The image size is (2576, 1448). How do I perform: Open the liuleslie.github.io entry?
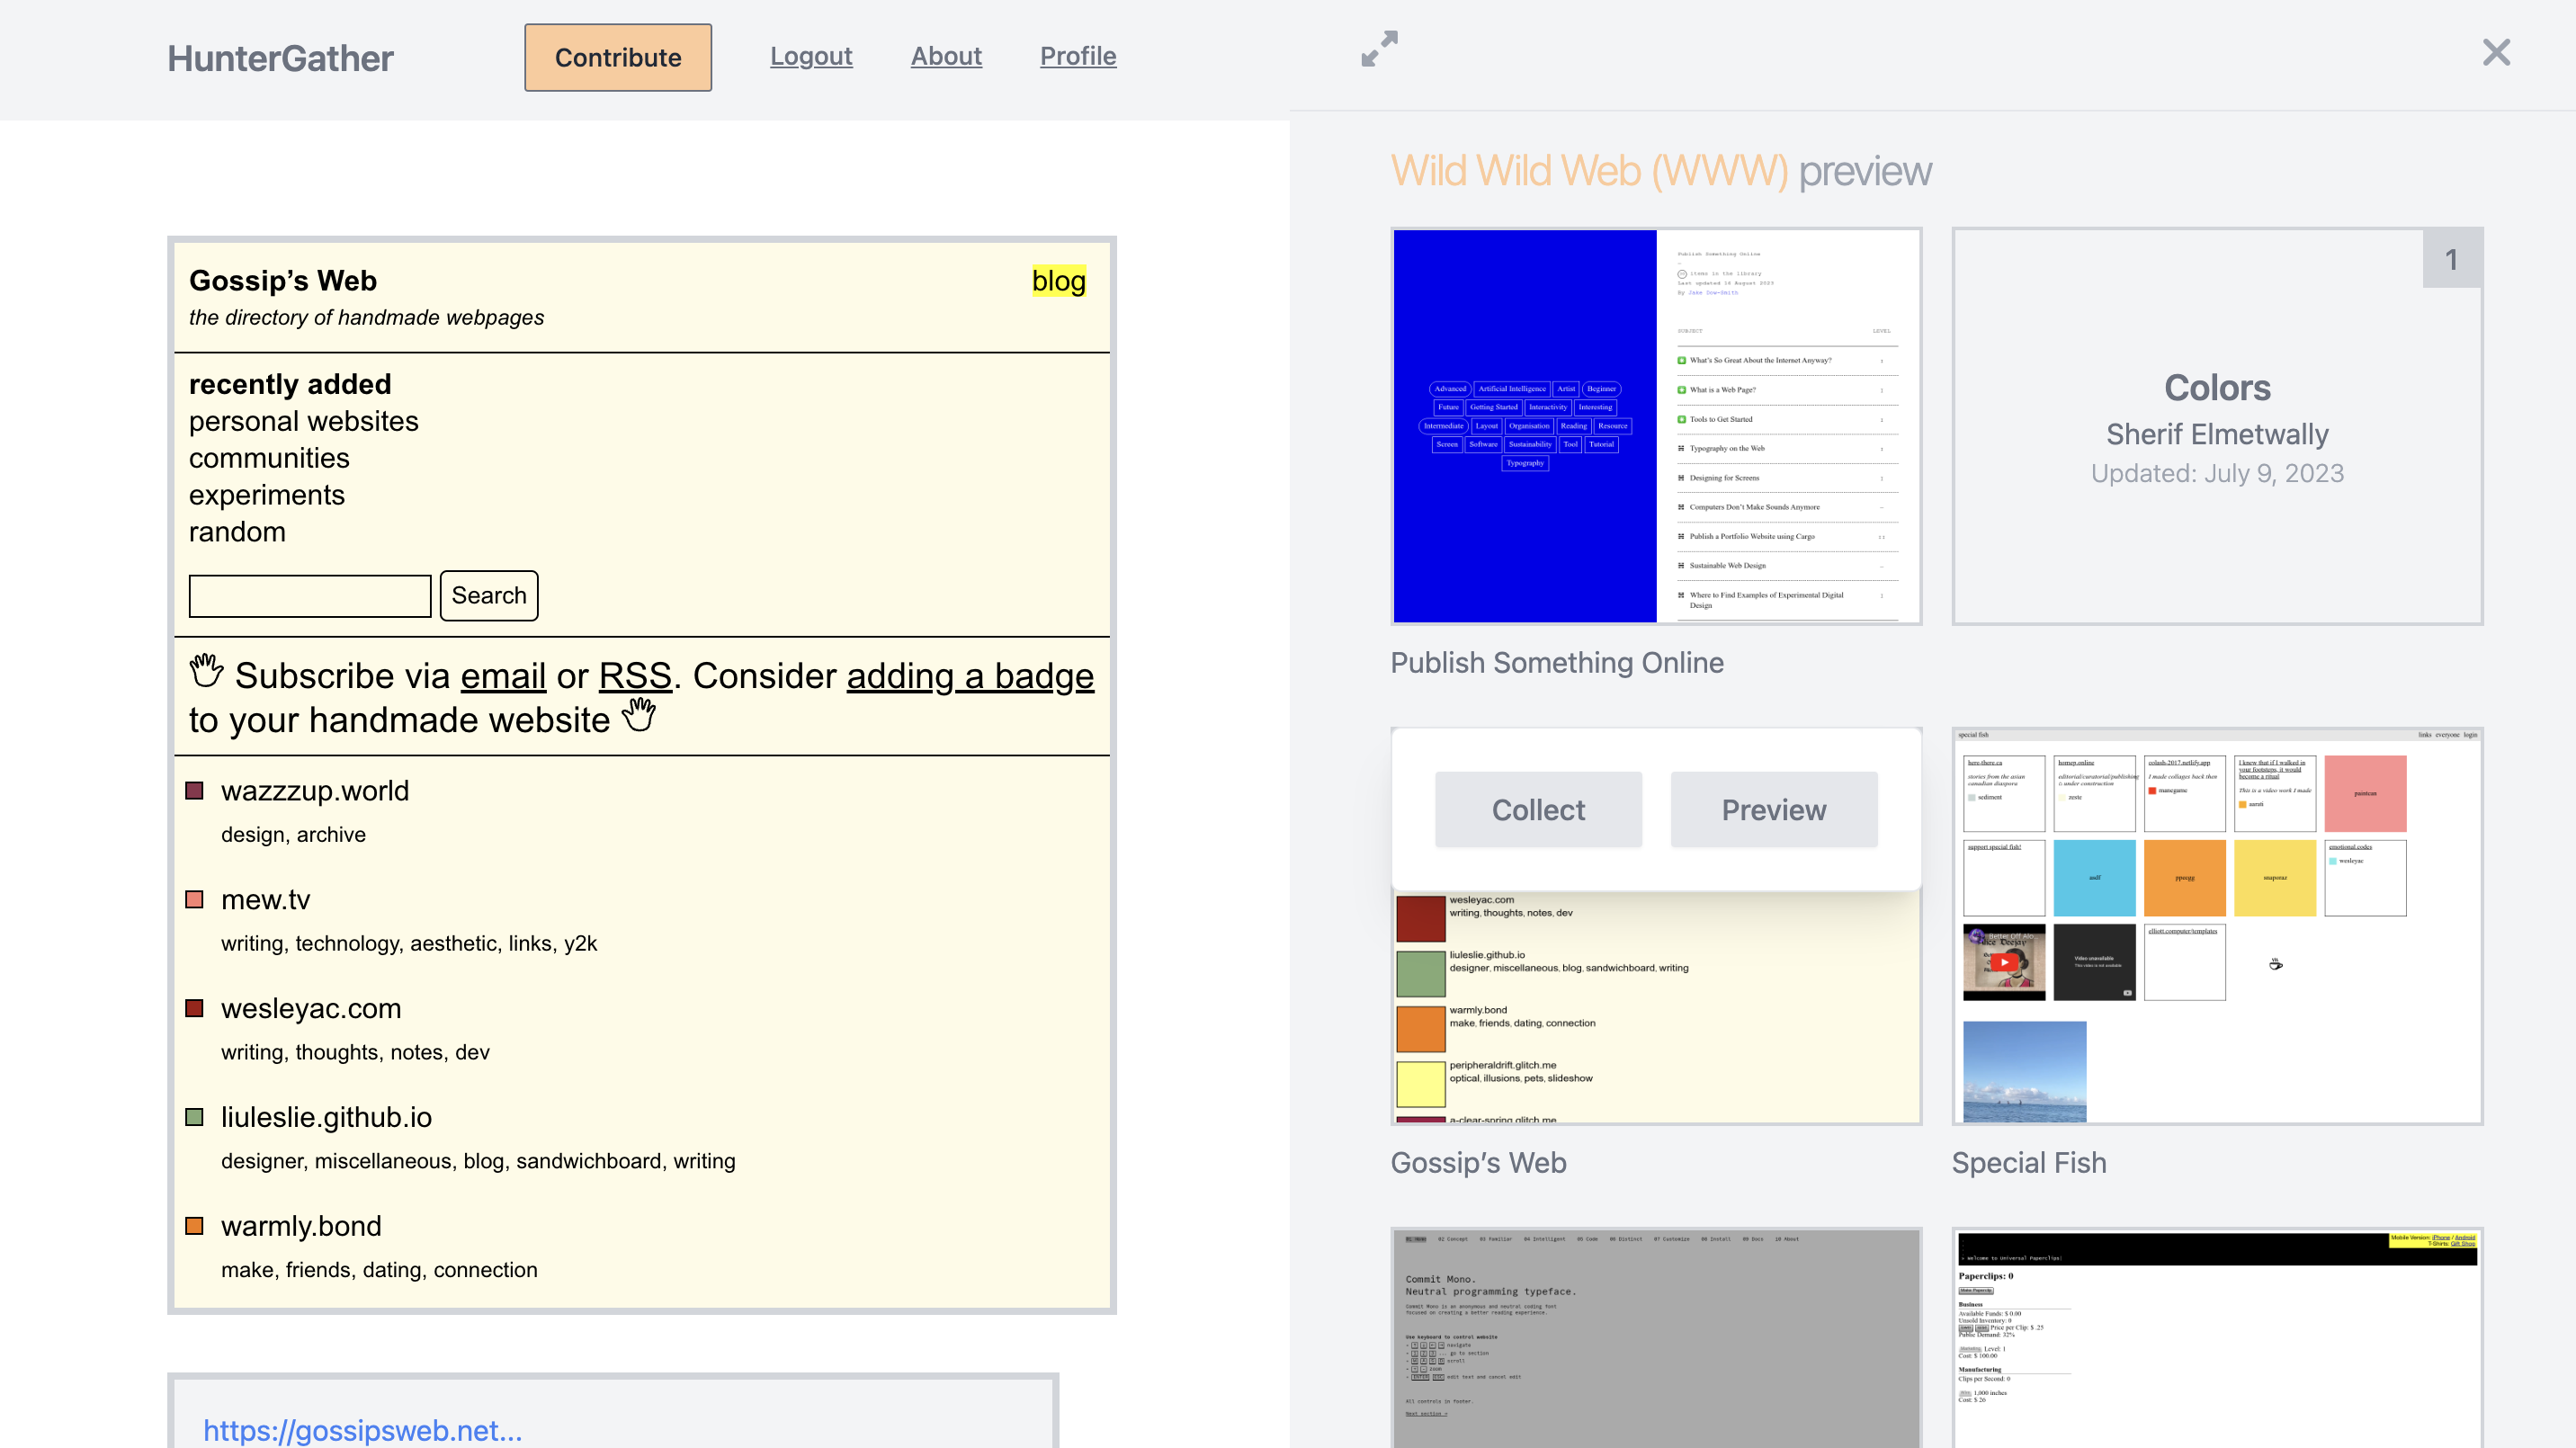(x=326, y=1117)
